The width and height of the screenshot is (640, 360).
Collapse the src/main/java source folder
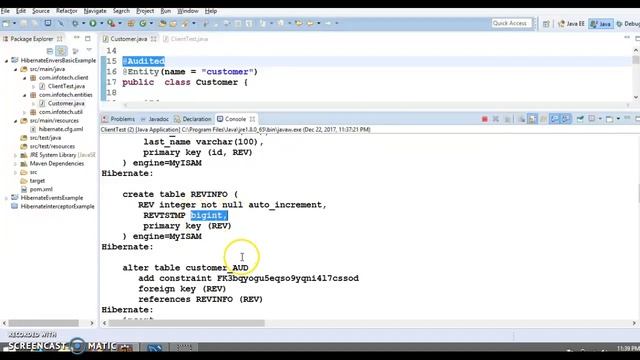click(x=16, y=69)
